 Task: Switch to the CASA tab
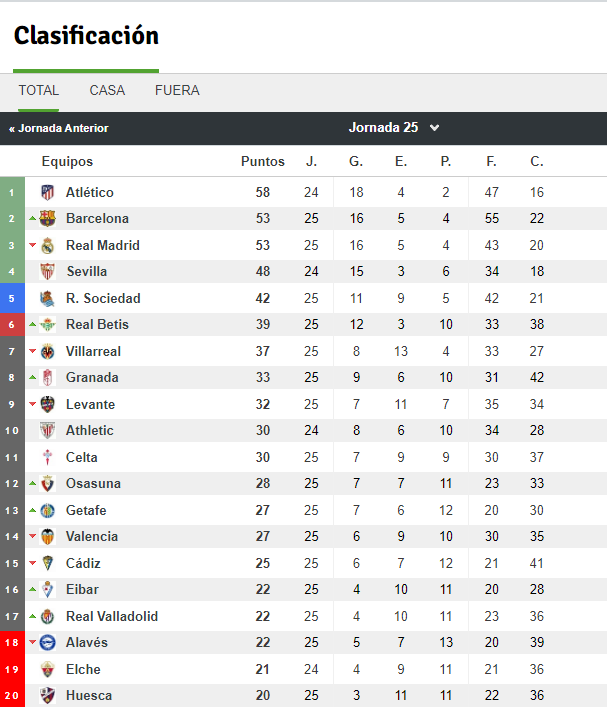[x=107, y=90]
